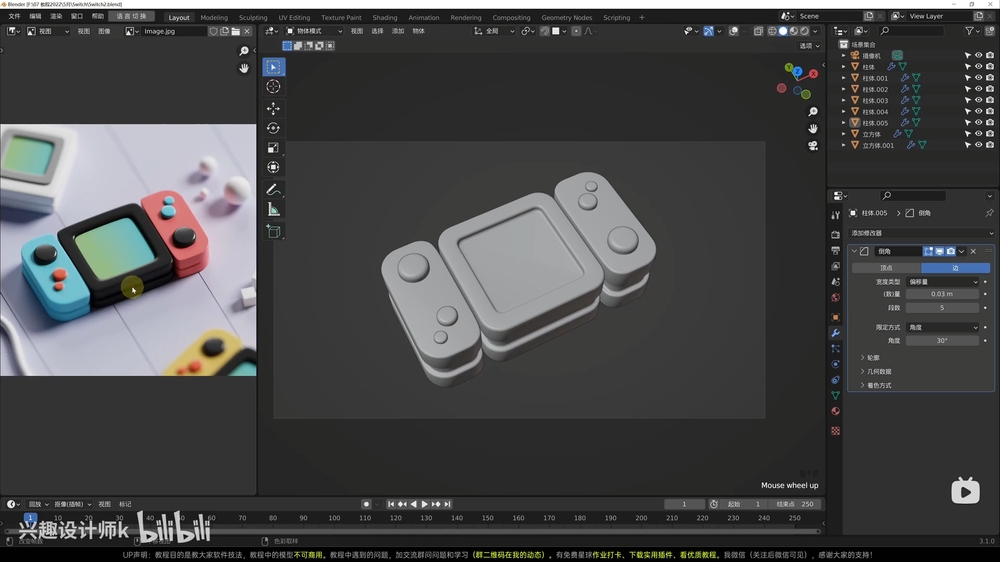Open the 添加修改器 dropdown

(922, 233)
